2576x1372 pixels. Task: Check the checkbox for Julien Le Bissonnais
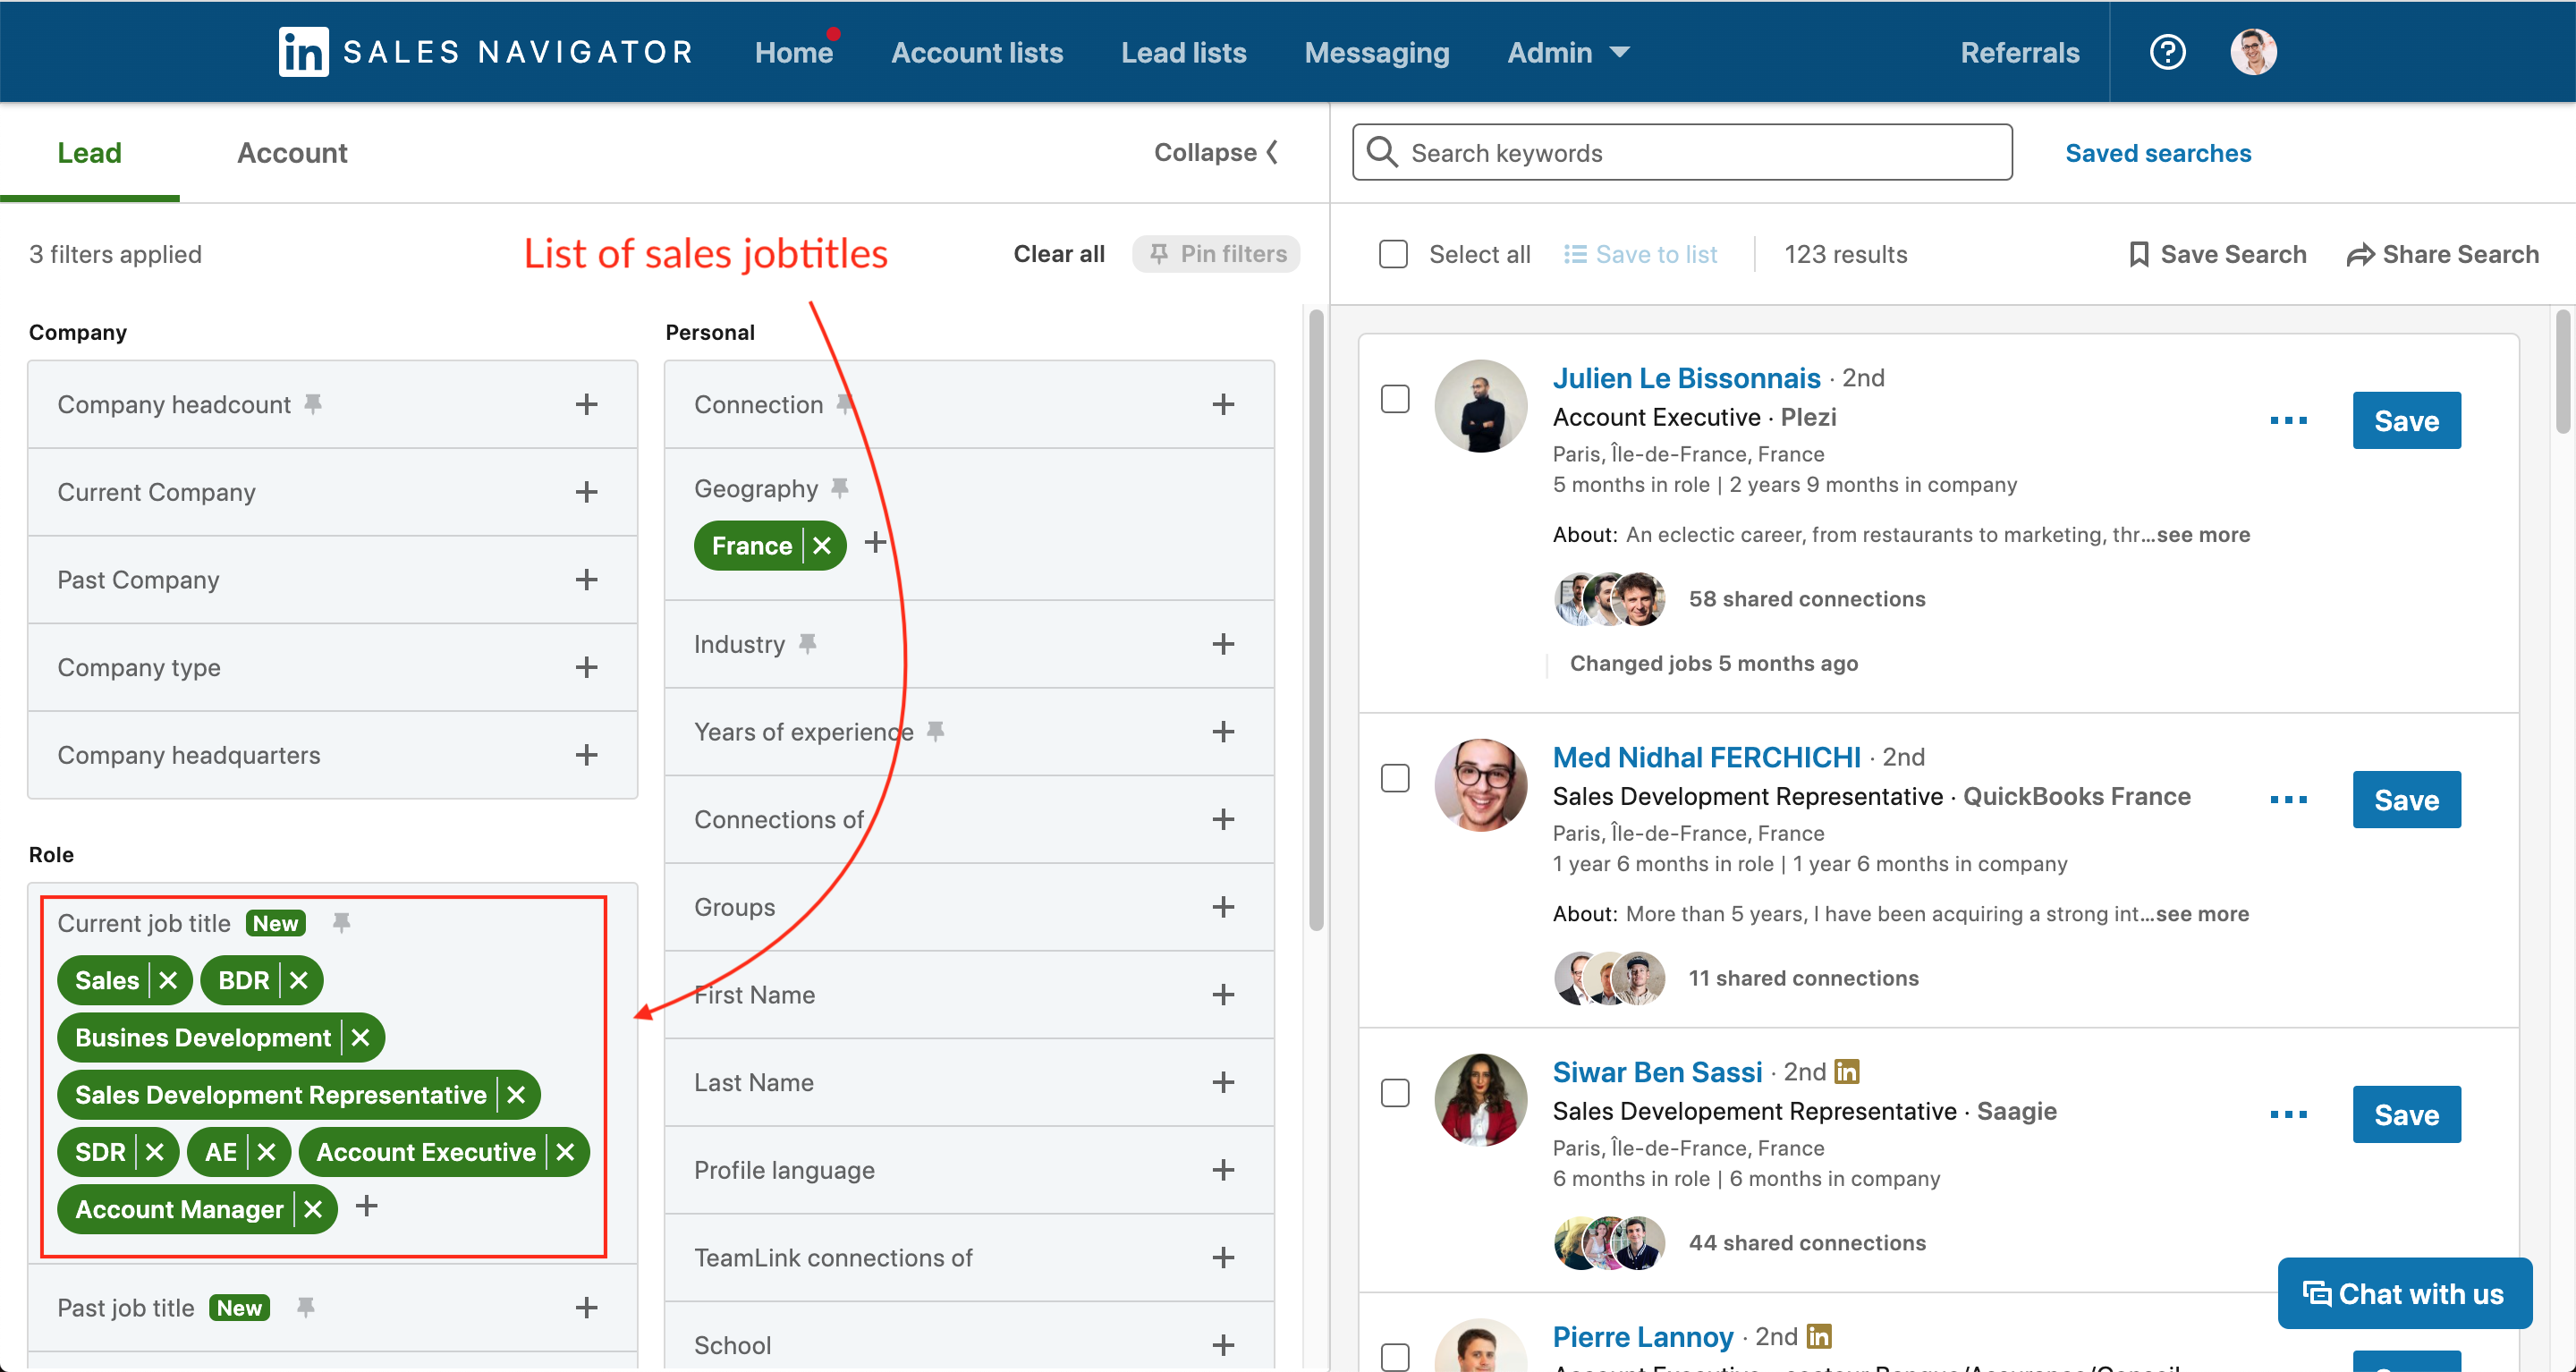[x=1395, y=397]
